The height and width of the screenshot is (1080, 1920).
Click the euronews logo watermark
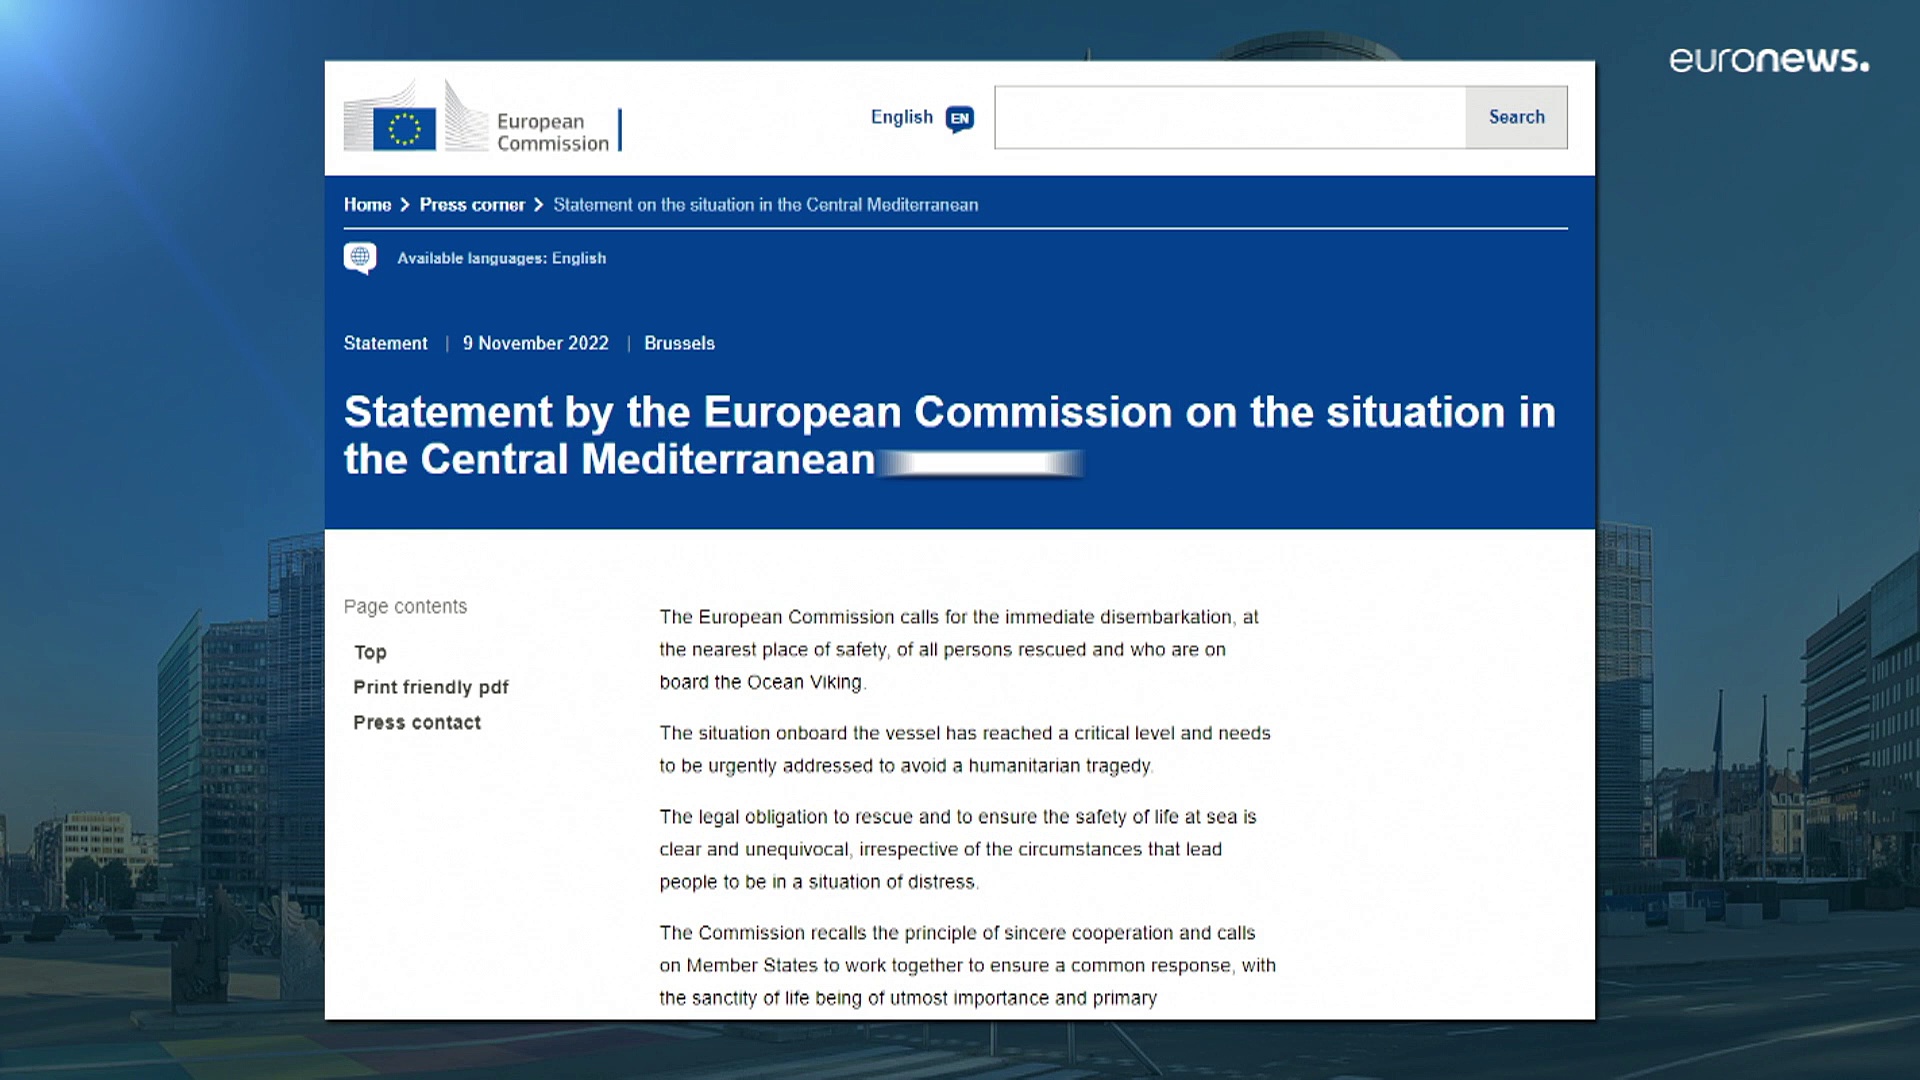point(1768,60)
